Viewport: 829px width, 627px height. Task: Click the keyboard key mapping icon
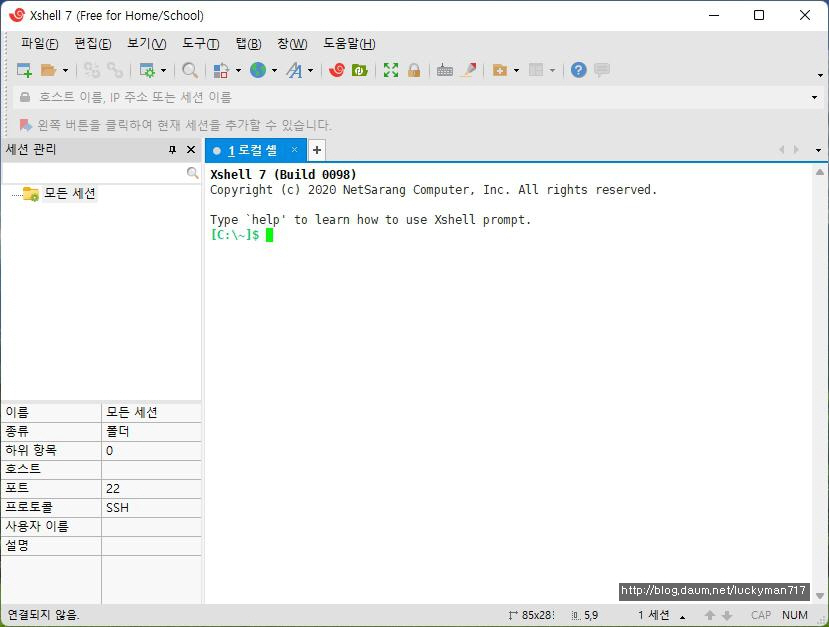click(445, 70)
